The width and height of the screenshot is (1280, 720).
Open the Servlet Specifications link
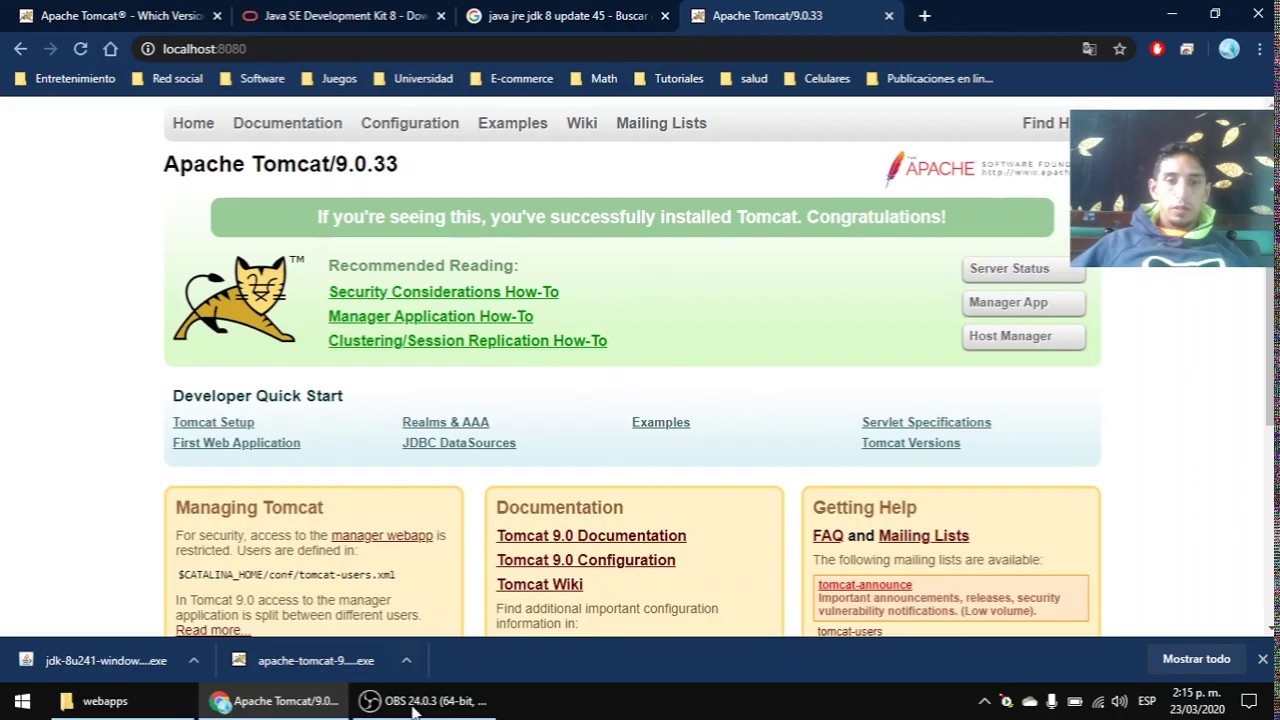[926, 422]
